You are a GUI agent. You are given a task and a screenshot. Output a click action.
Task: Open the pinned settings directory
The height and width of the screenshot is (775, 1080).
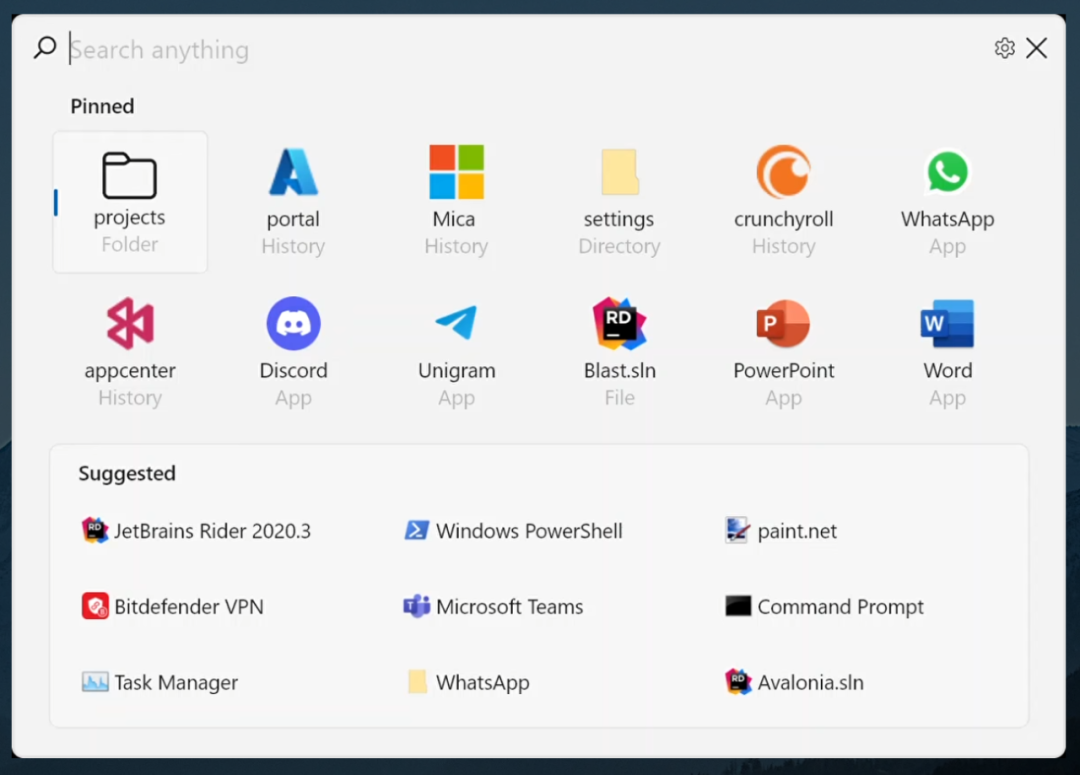[x=619, y=202]
